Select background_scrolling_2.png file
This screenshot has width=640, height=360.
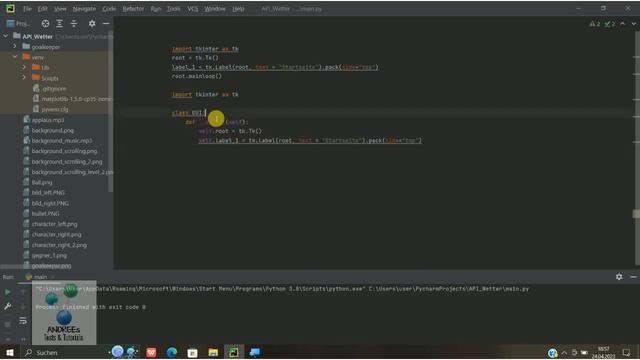pyautogui.click(x=63, y=162)
